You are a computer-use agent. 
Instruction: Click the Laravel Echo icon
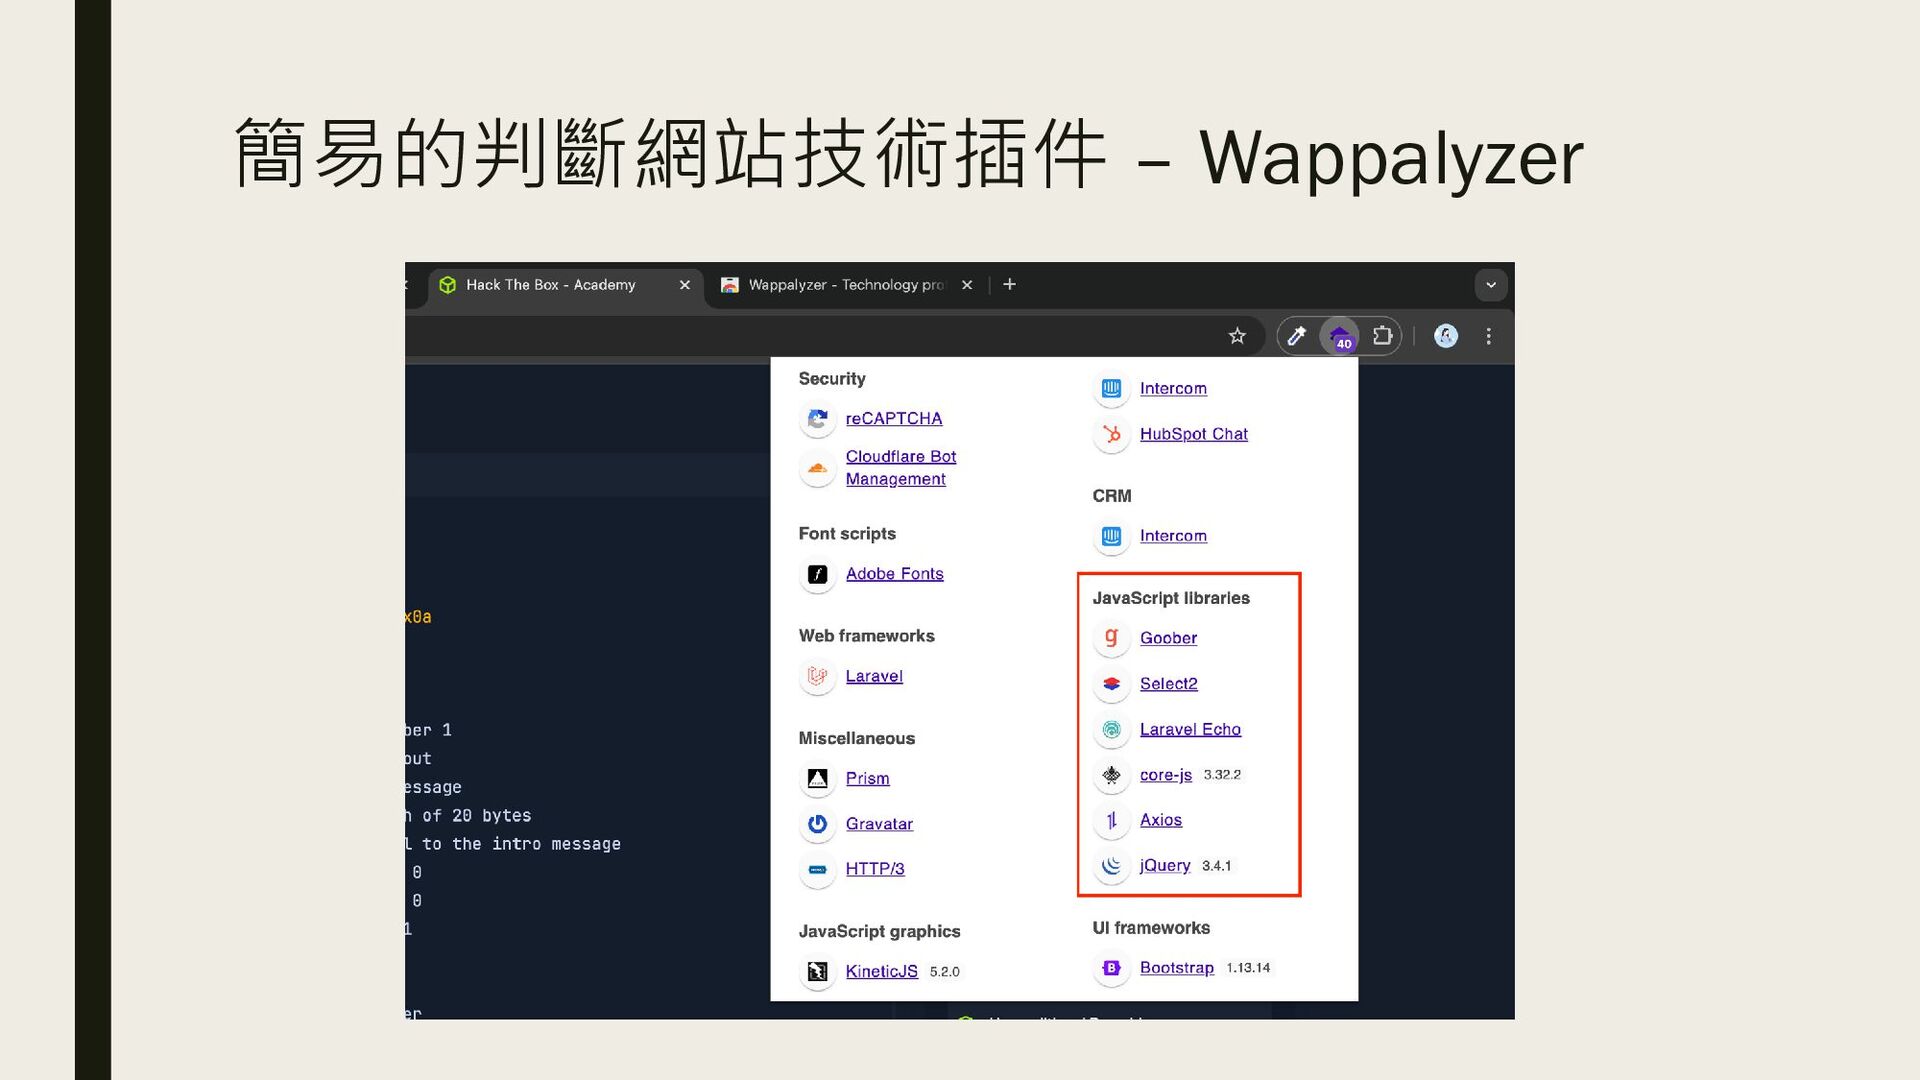click(1111, 730)
